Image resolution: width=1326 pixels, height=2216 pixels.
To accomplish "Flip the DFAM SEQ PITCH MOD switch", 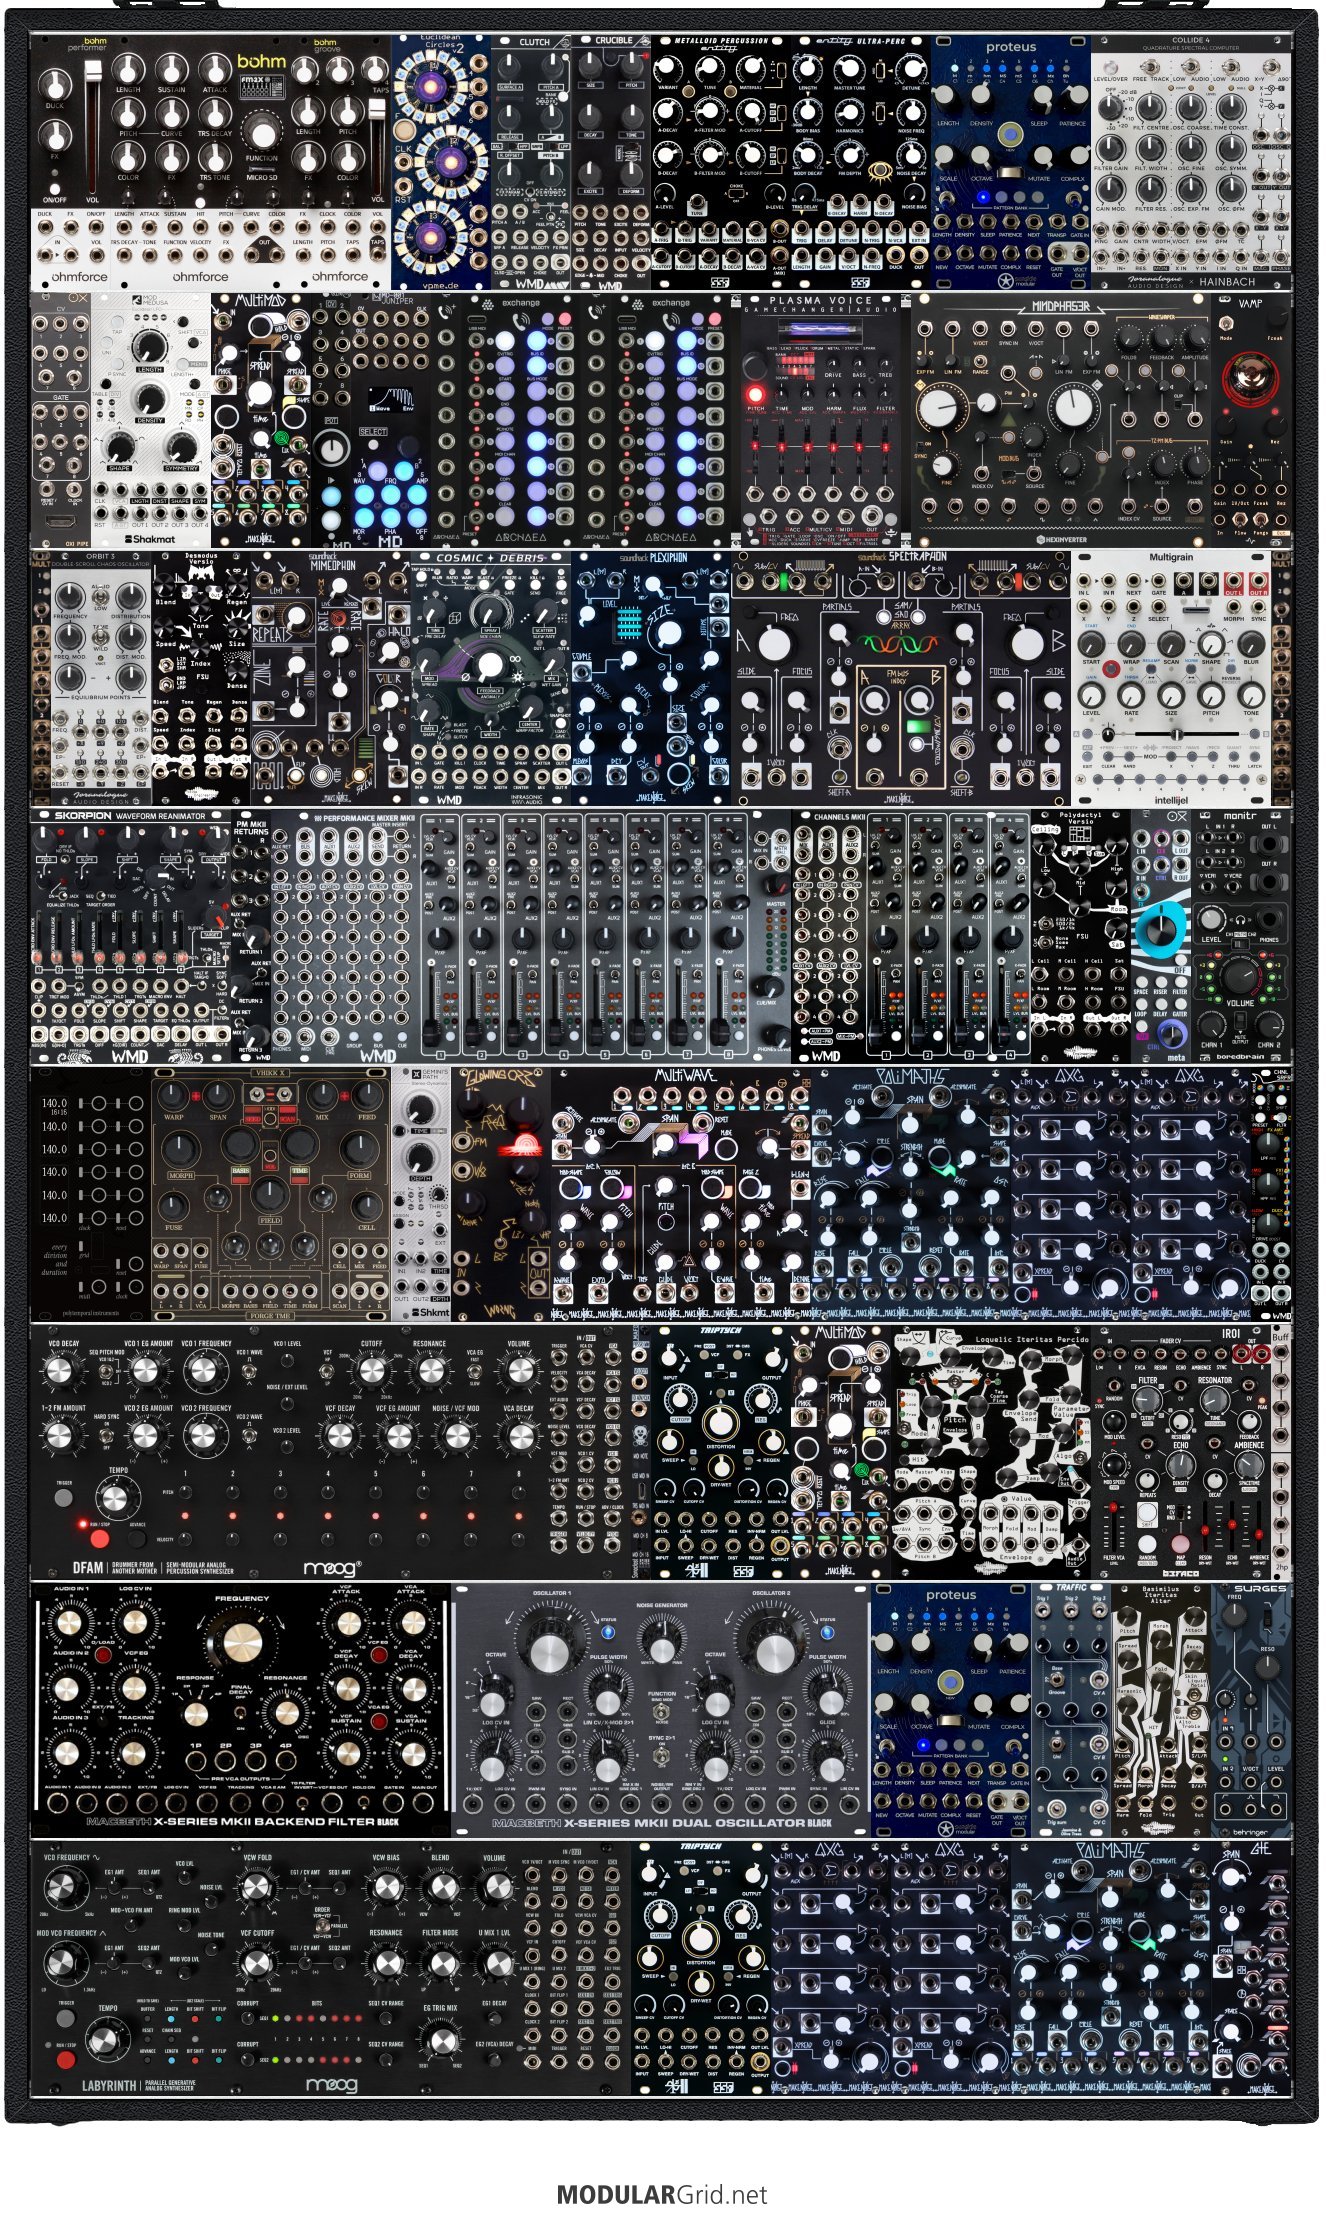I will [x=106, y=1371].
